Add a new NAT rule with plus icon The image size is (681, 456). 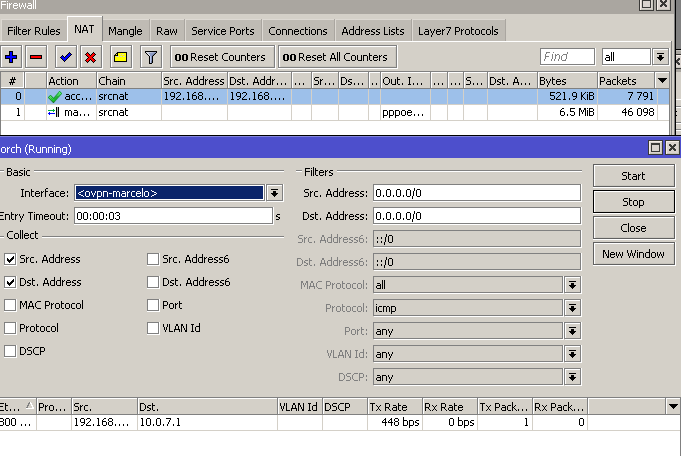click(11, 57)
